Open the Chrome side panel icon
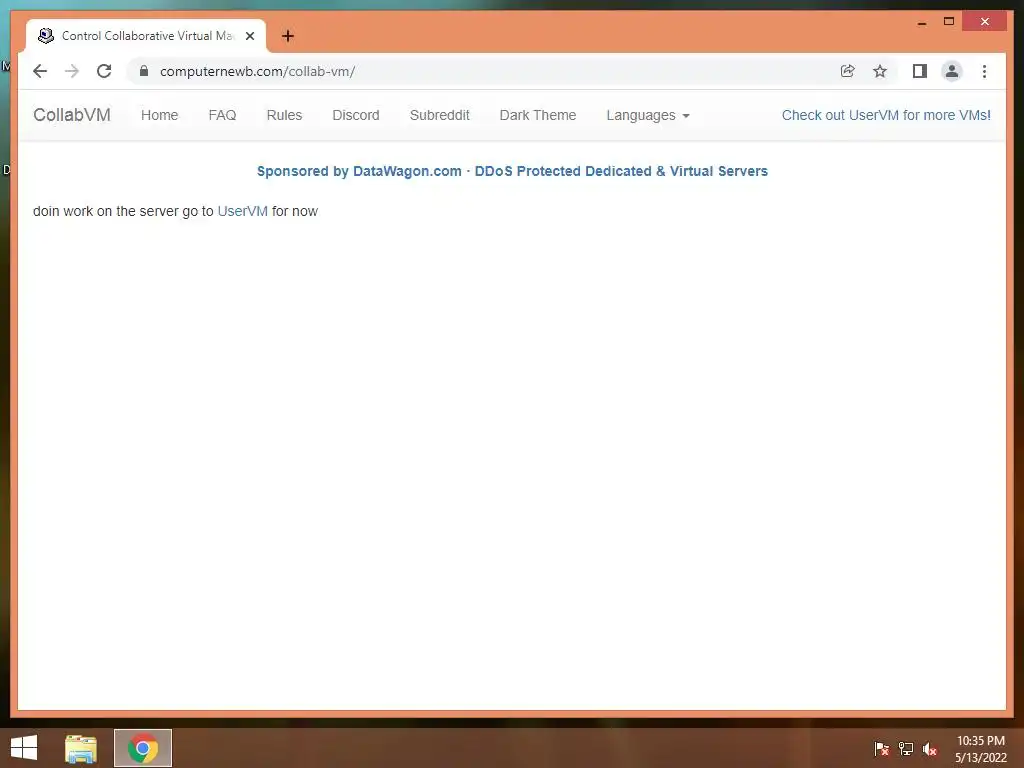1024x768 pixels. 920,71
